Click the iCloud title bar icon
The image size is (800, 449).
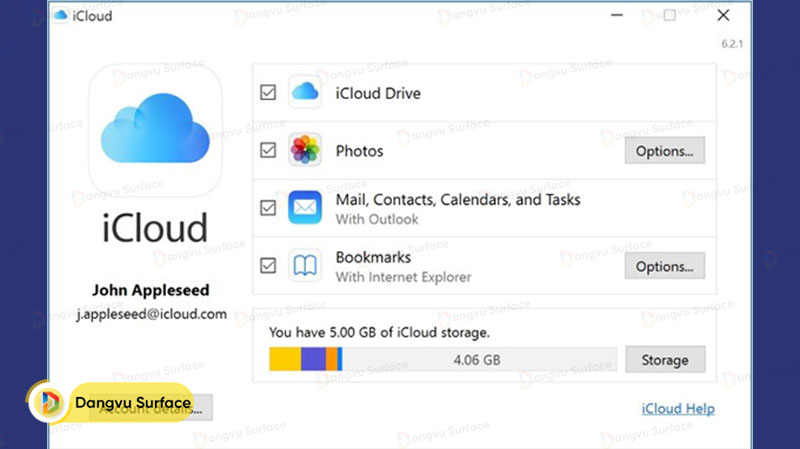pyautogui.click(x=60, y=15)
